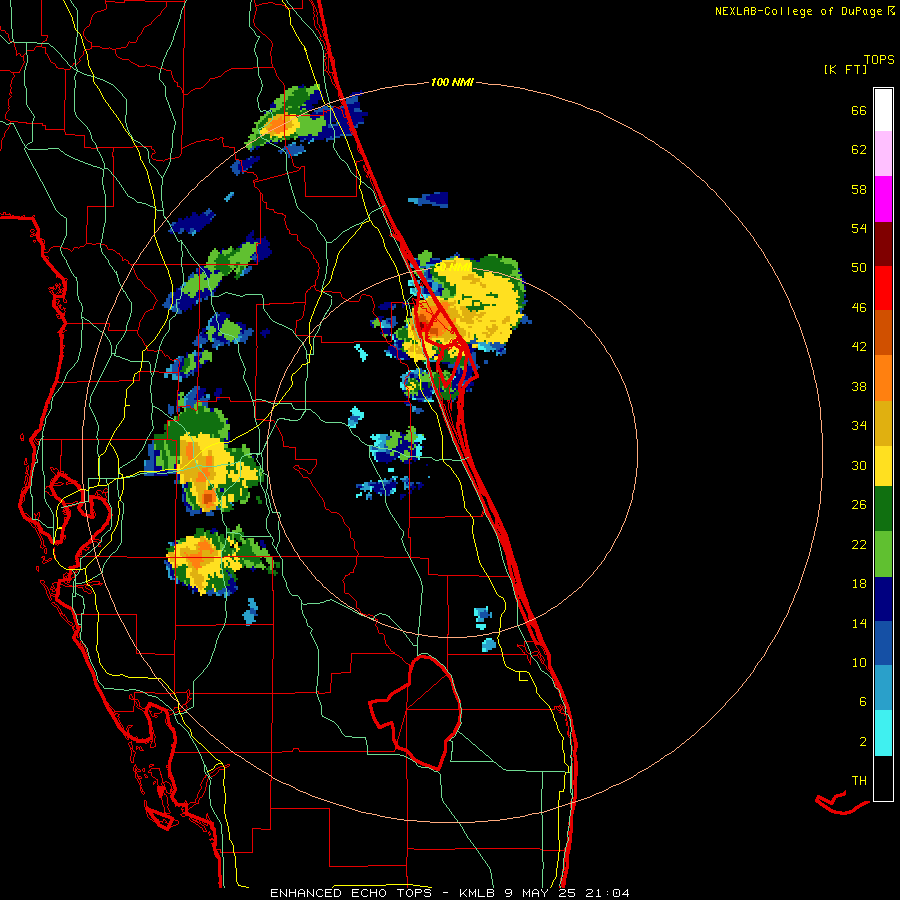Click the "9 MAY 25" date text
The height and width of the screenshot is (900, 900).
(540, 893)
